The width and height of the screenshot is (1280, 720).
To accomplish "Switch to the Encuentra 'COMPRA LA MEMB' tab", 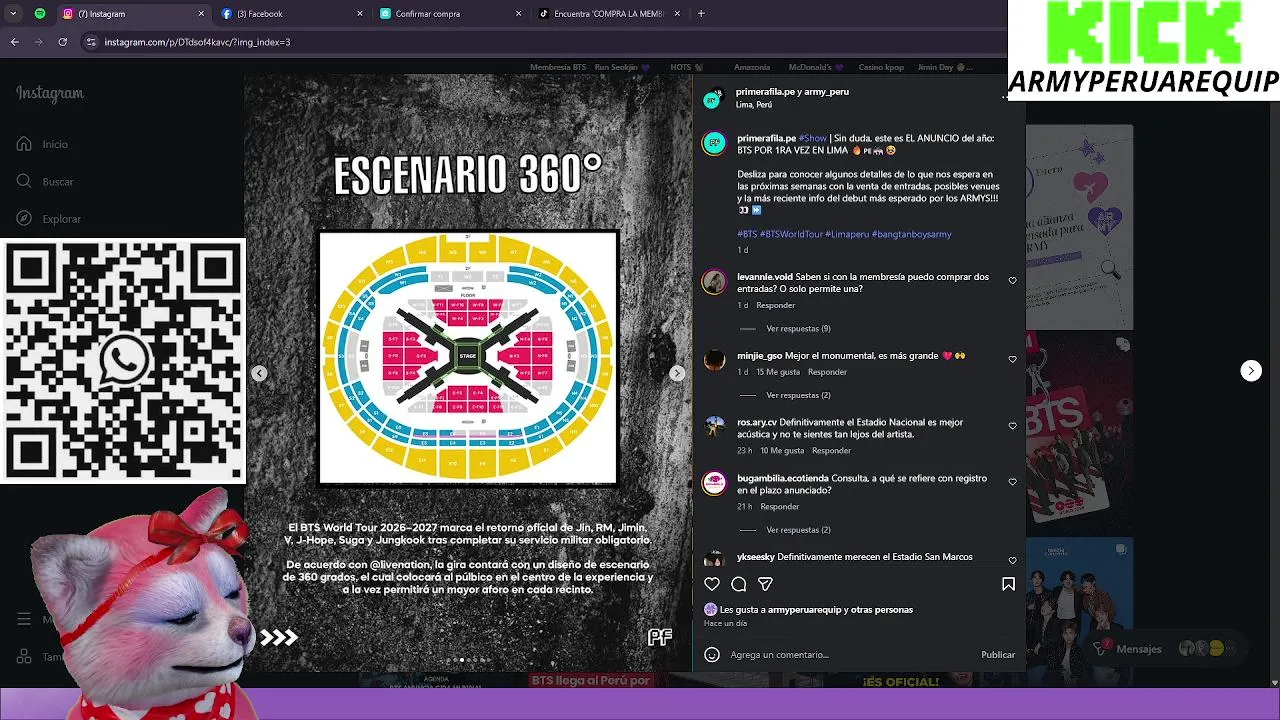I will click(611, 14).
